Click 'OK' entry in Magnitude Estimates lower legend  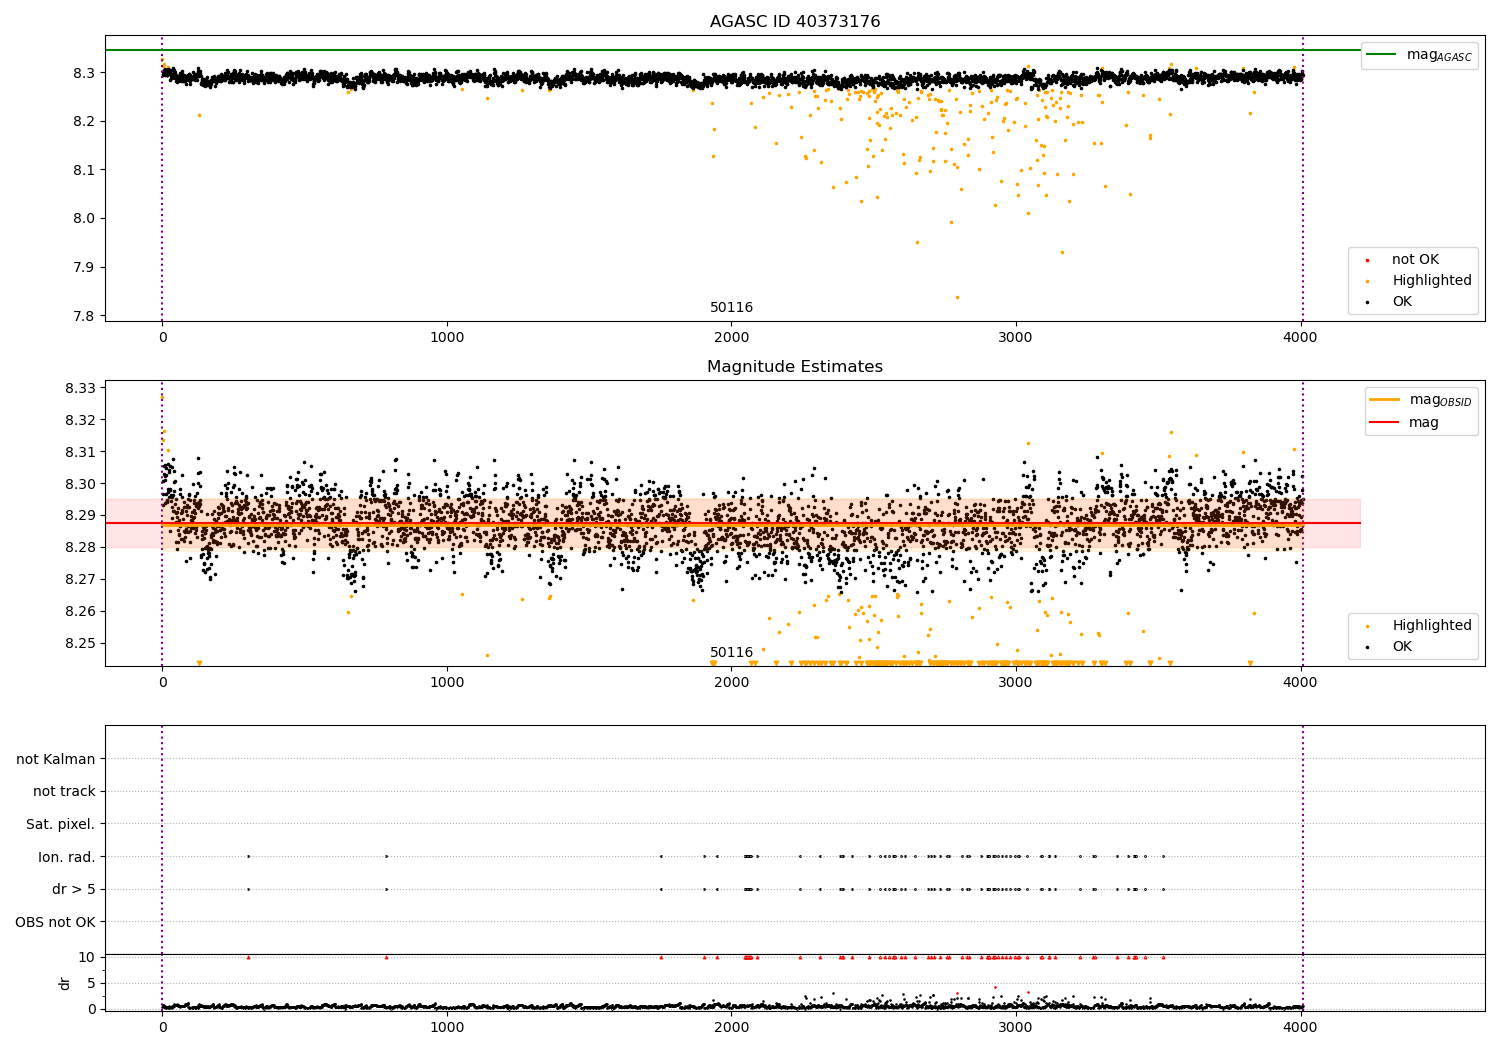tap(1402, 647)
